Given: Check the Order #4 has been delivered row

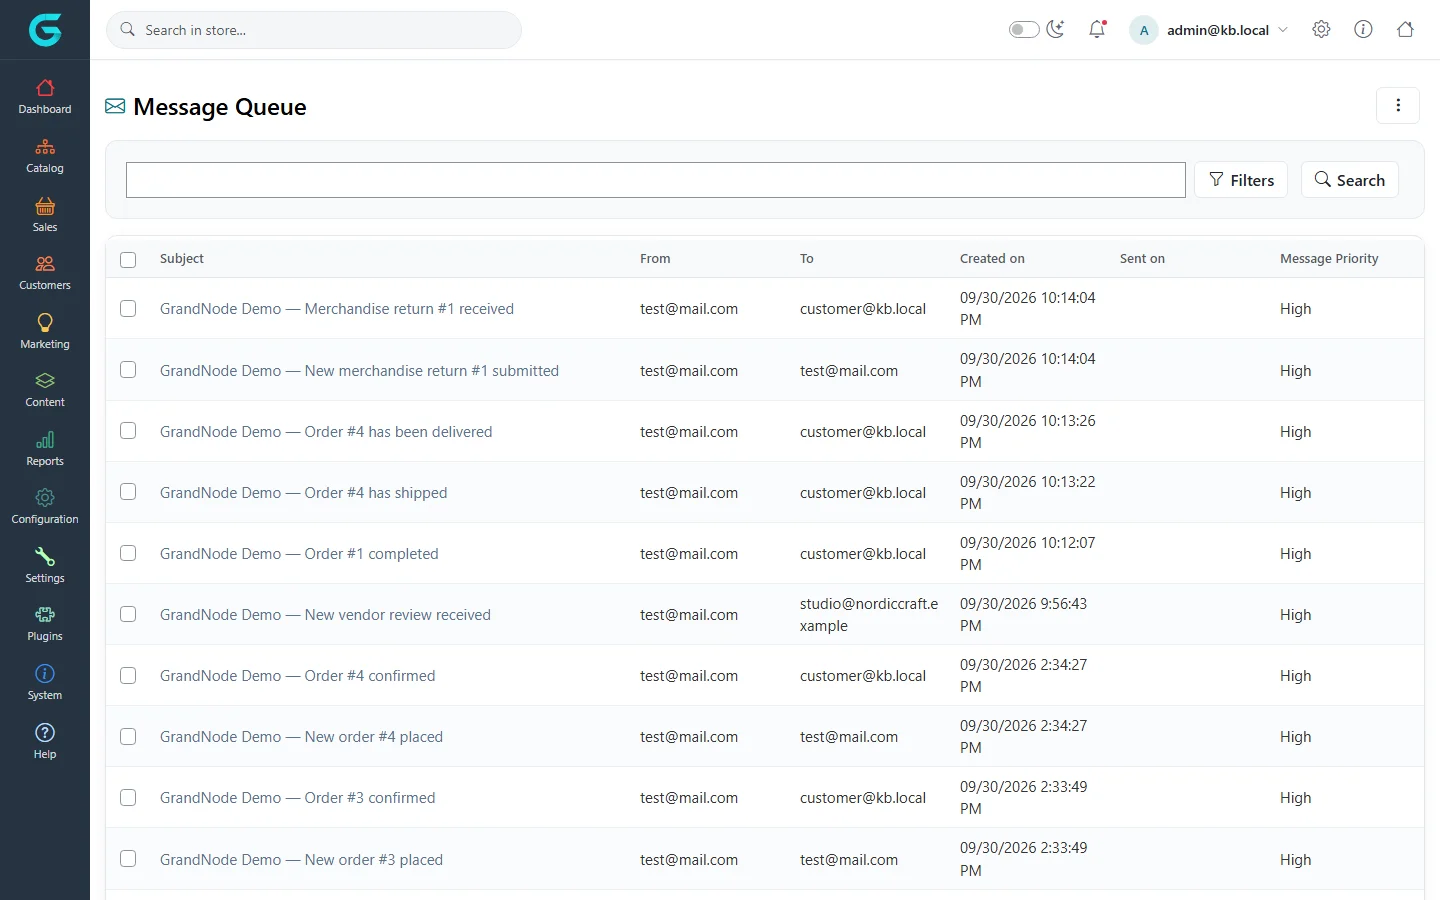Looking at the screenshot, I should tap(128, 431).
